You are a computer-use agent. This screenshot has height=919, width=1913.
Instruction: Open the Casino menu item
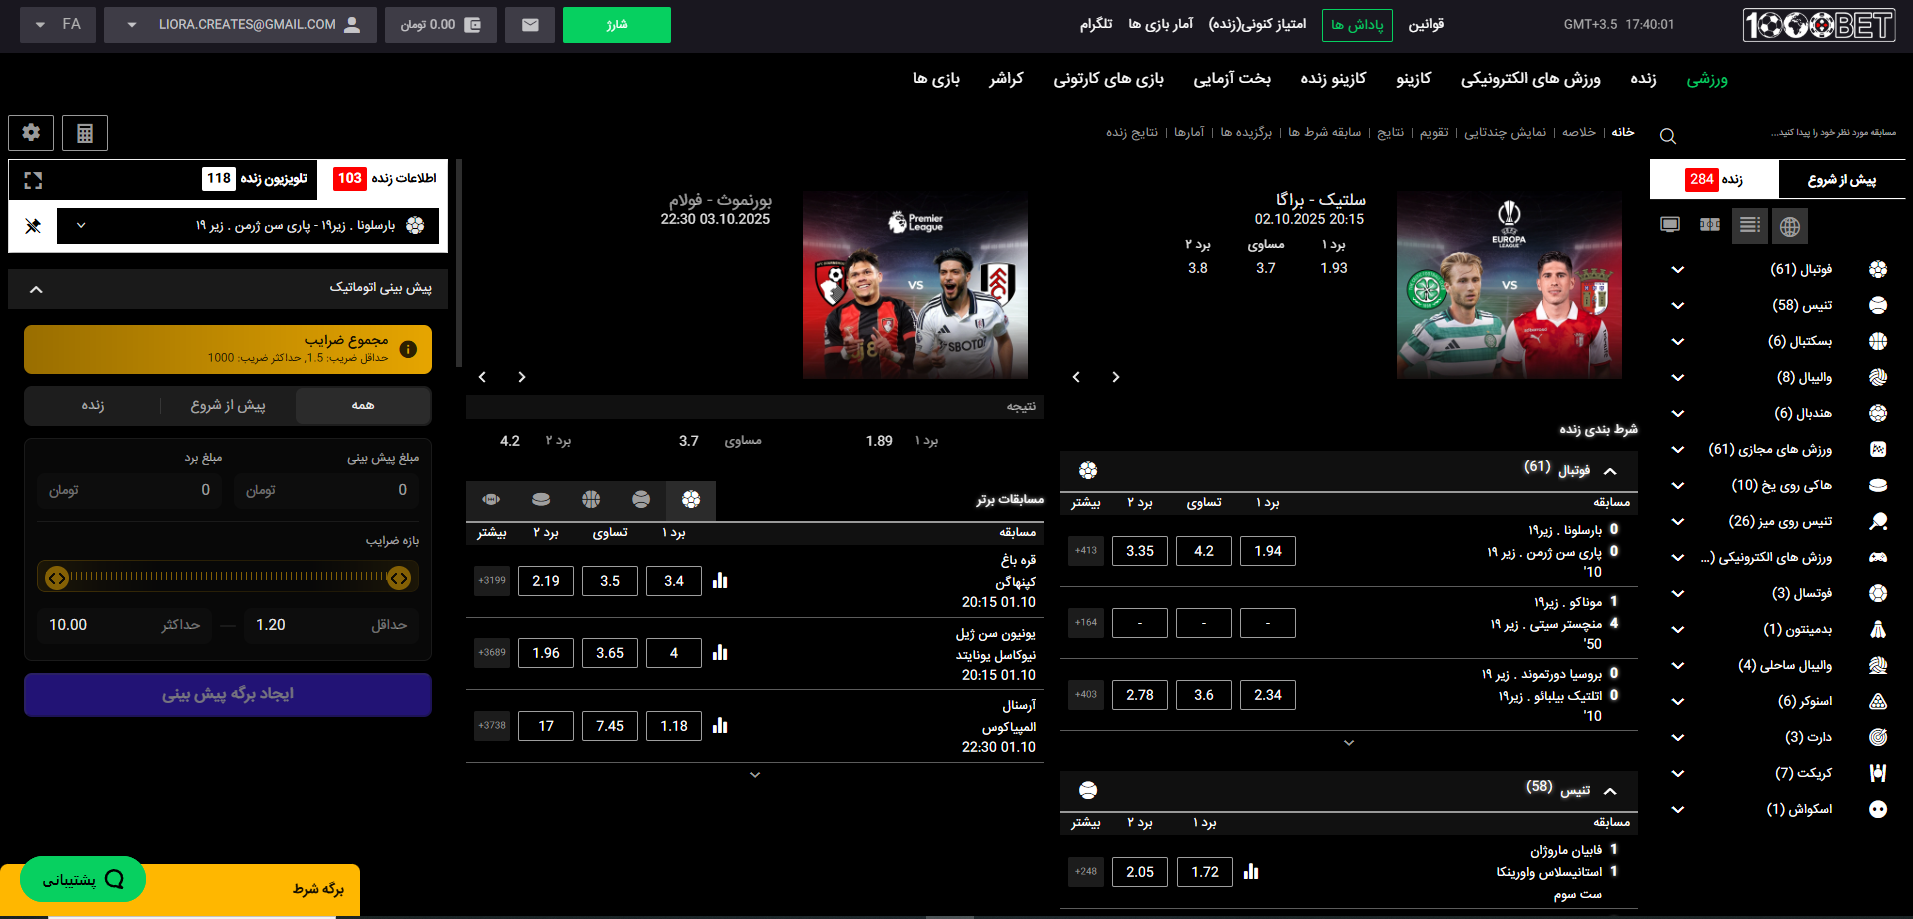coord(1413,79)
